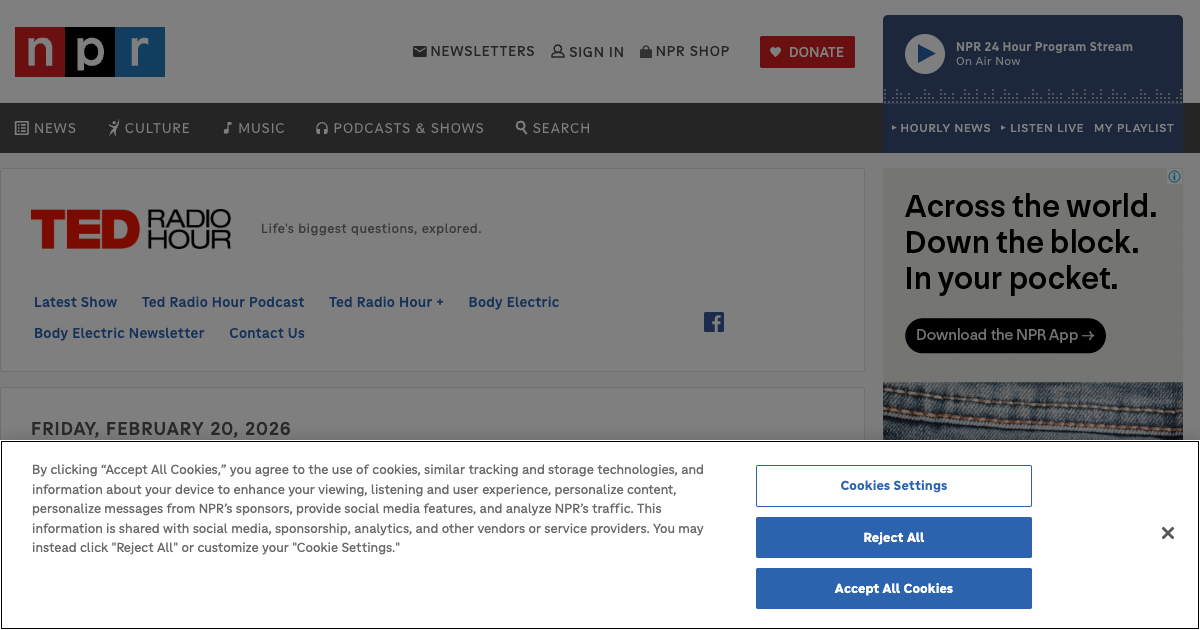Click the Donate heart button
Screen dimensions: 1200x630
tap(807, 52)
